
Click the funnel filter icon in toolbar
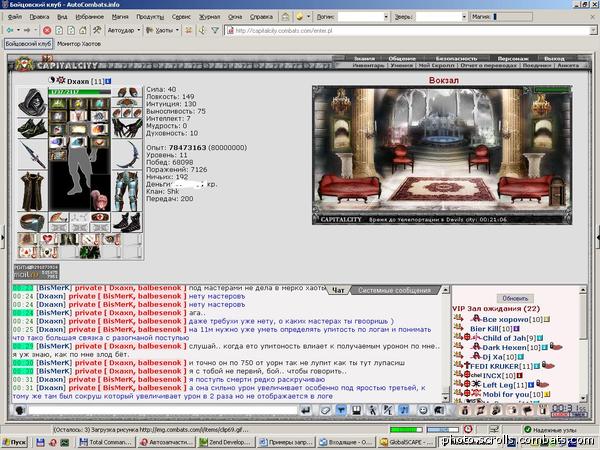(x=215, y=30)
